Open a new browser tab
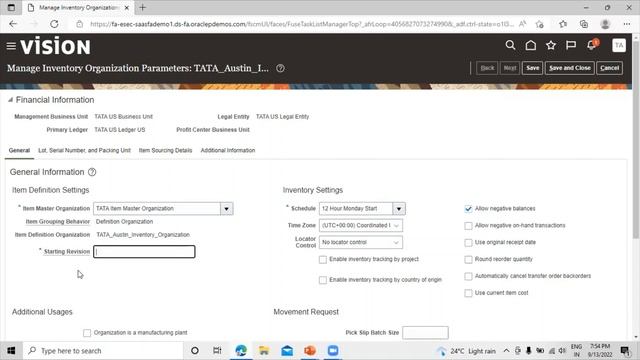The width and height of the screenshot is (640, 360). tap(142, 7)
